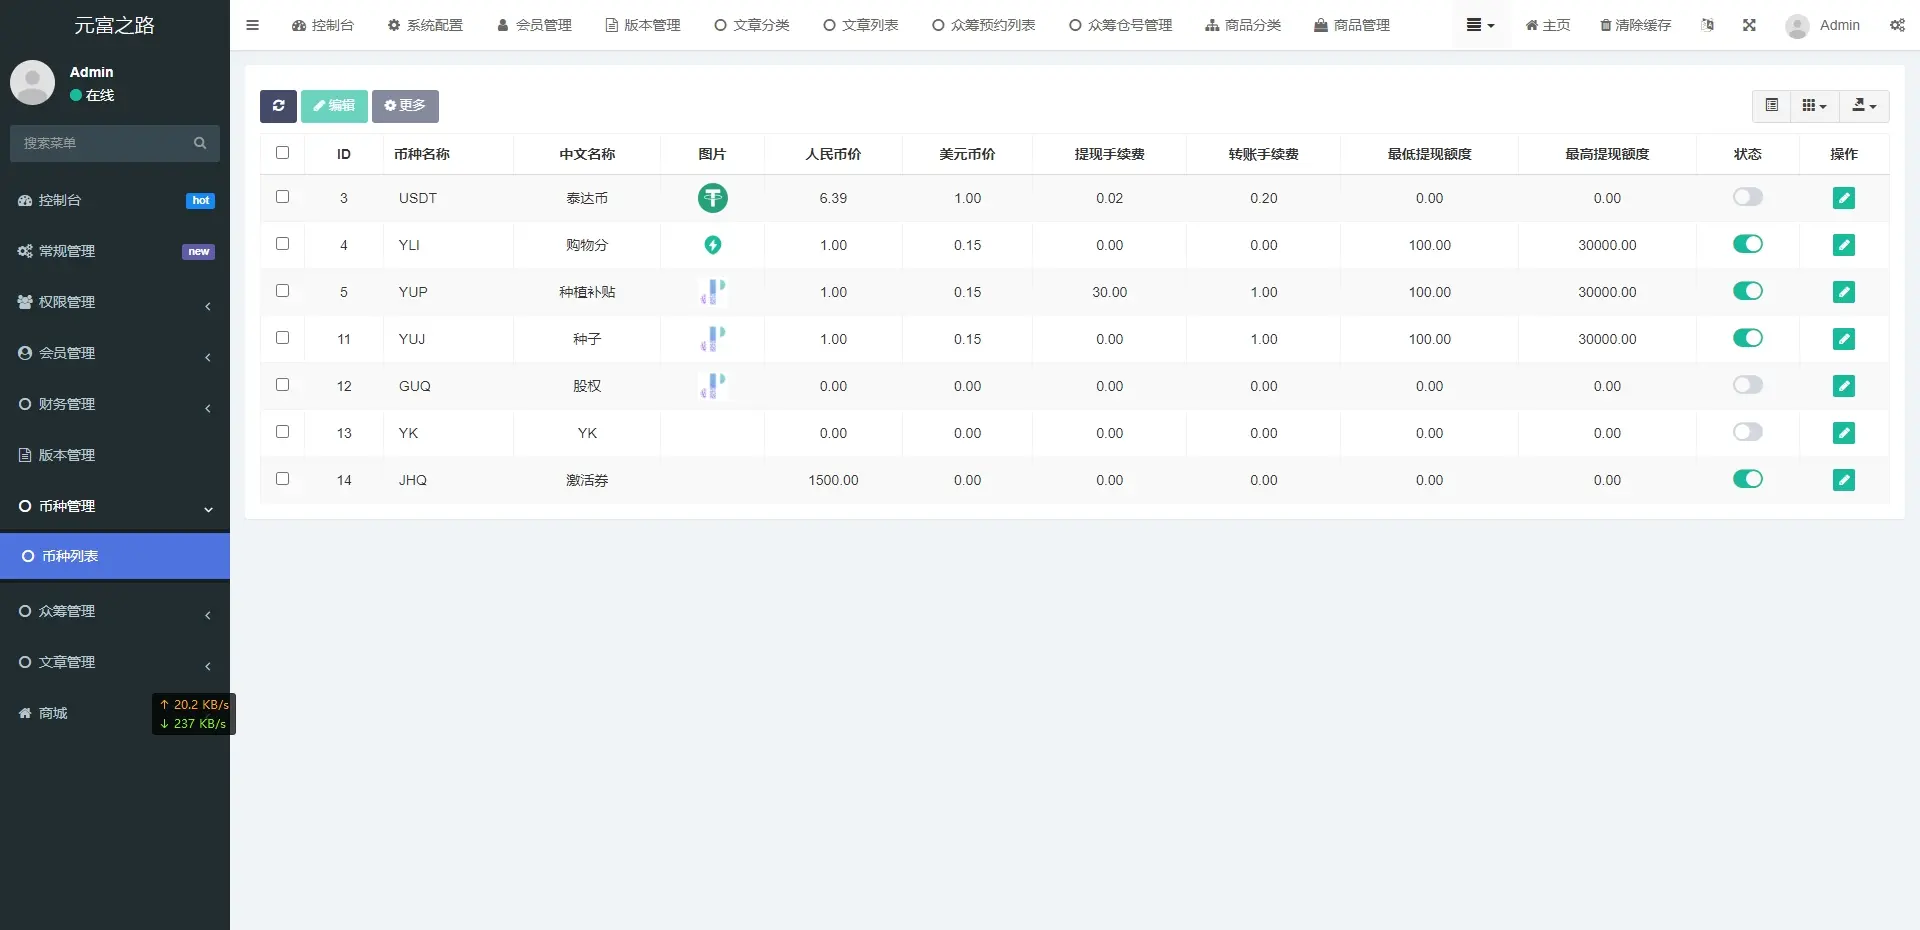
Task: Open the 商品管理 top navigation tab
Action: [x=1352, y=25]
